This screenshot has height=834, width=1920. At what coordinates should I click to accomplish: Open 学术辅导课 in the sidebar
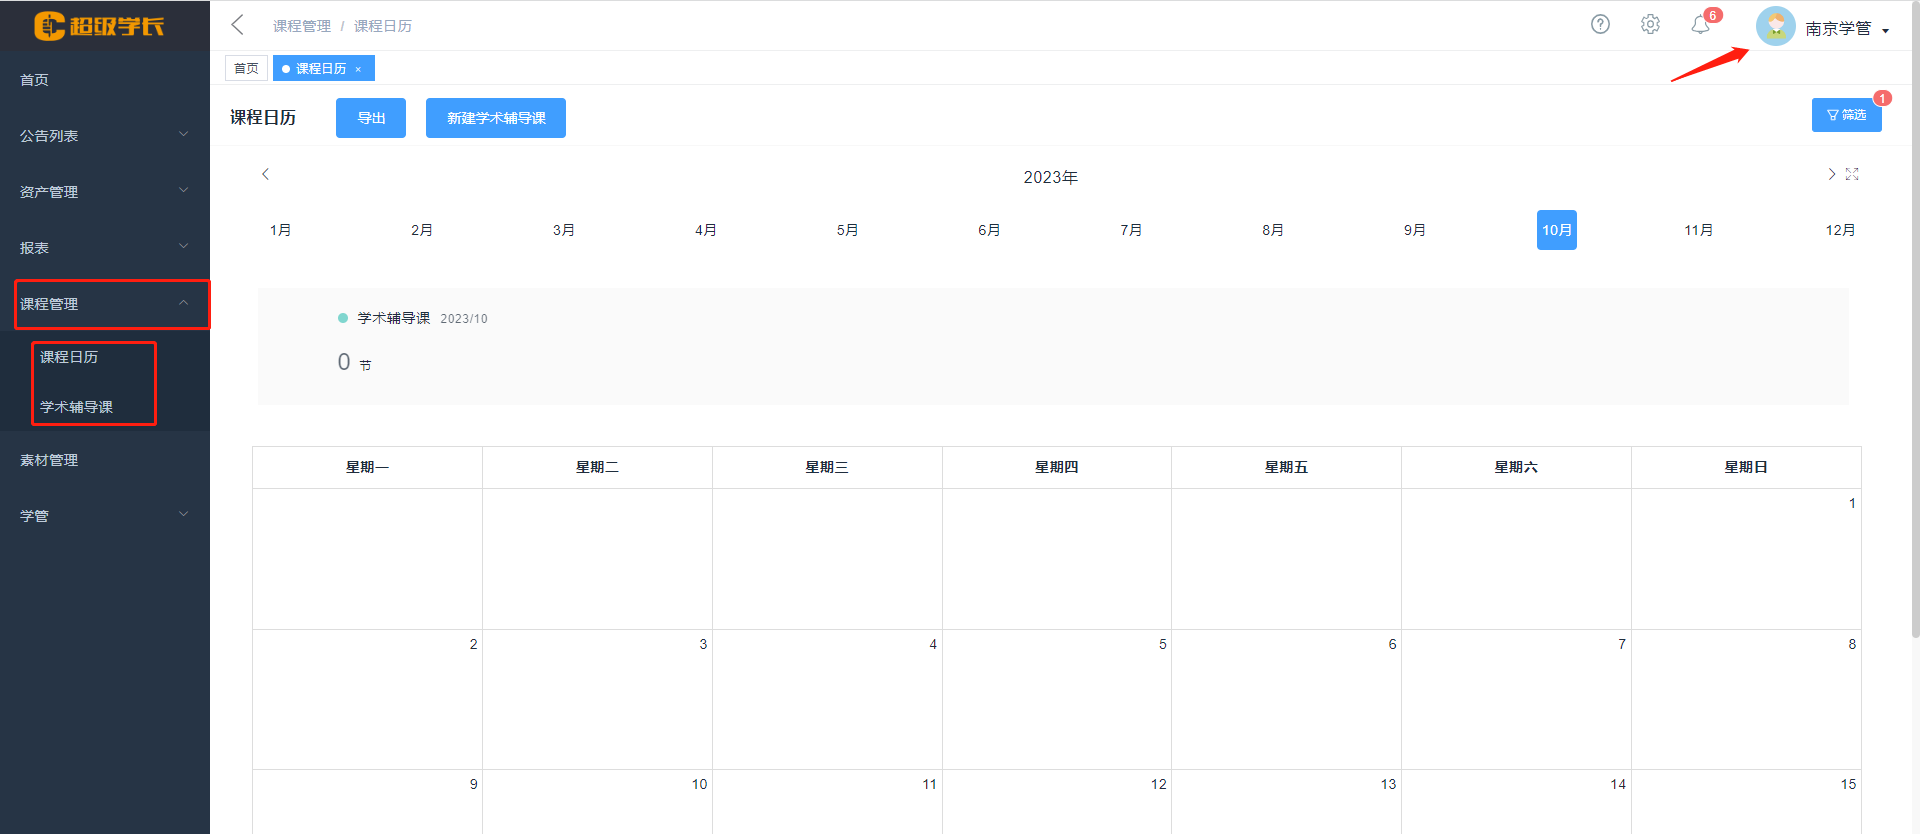76,407
